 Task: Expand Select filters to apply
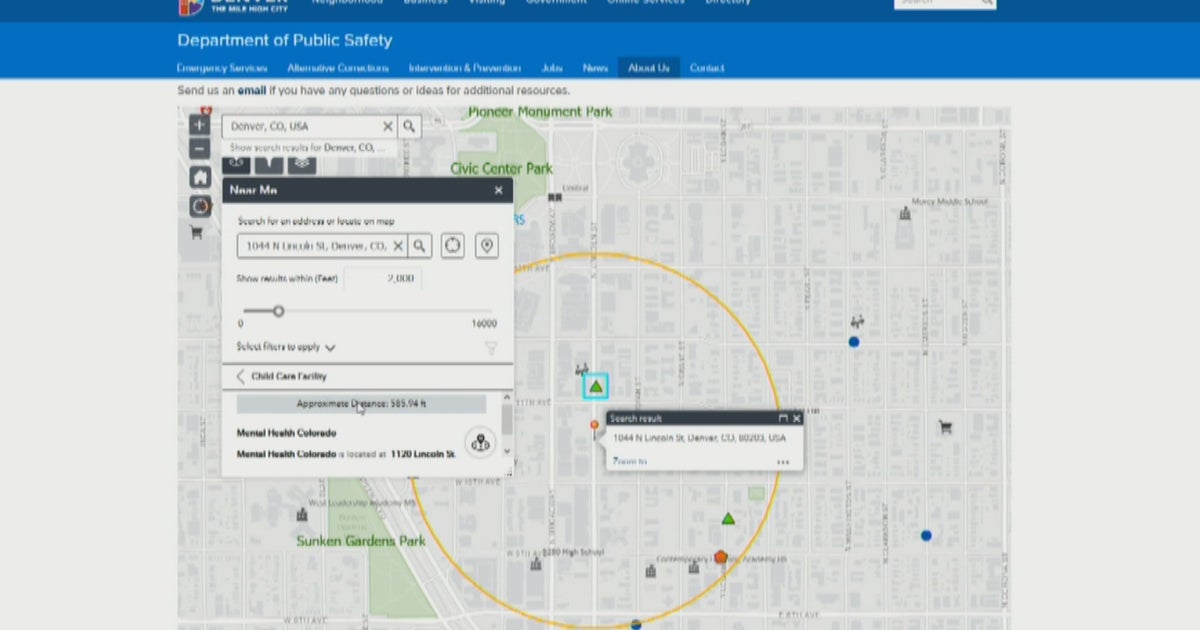(x=286, y=347)
